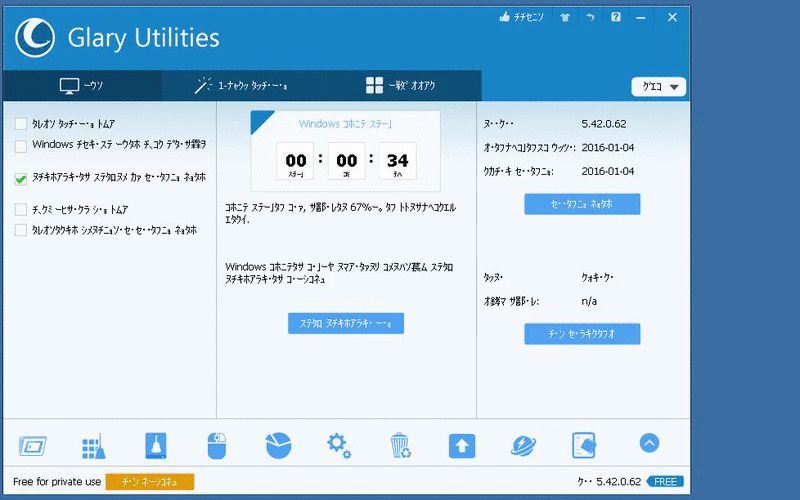The height and width of the screenshot is (500, 800).
Task: Open the gears process manager icon in dock
Action: click(339, 446)
